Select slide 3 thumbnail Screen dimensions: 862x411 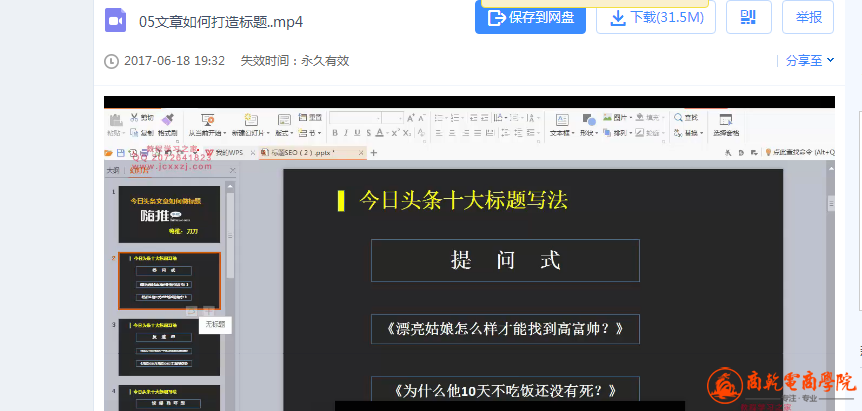(x=169, y=347)
